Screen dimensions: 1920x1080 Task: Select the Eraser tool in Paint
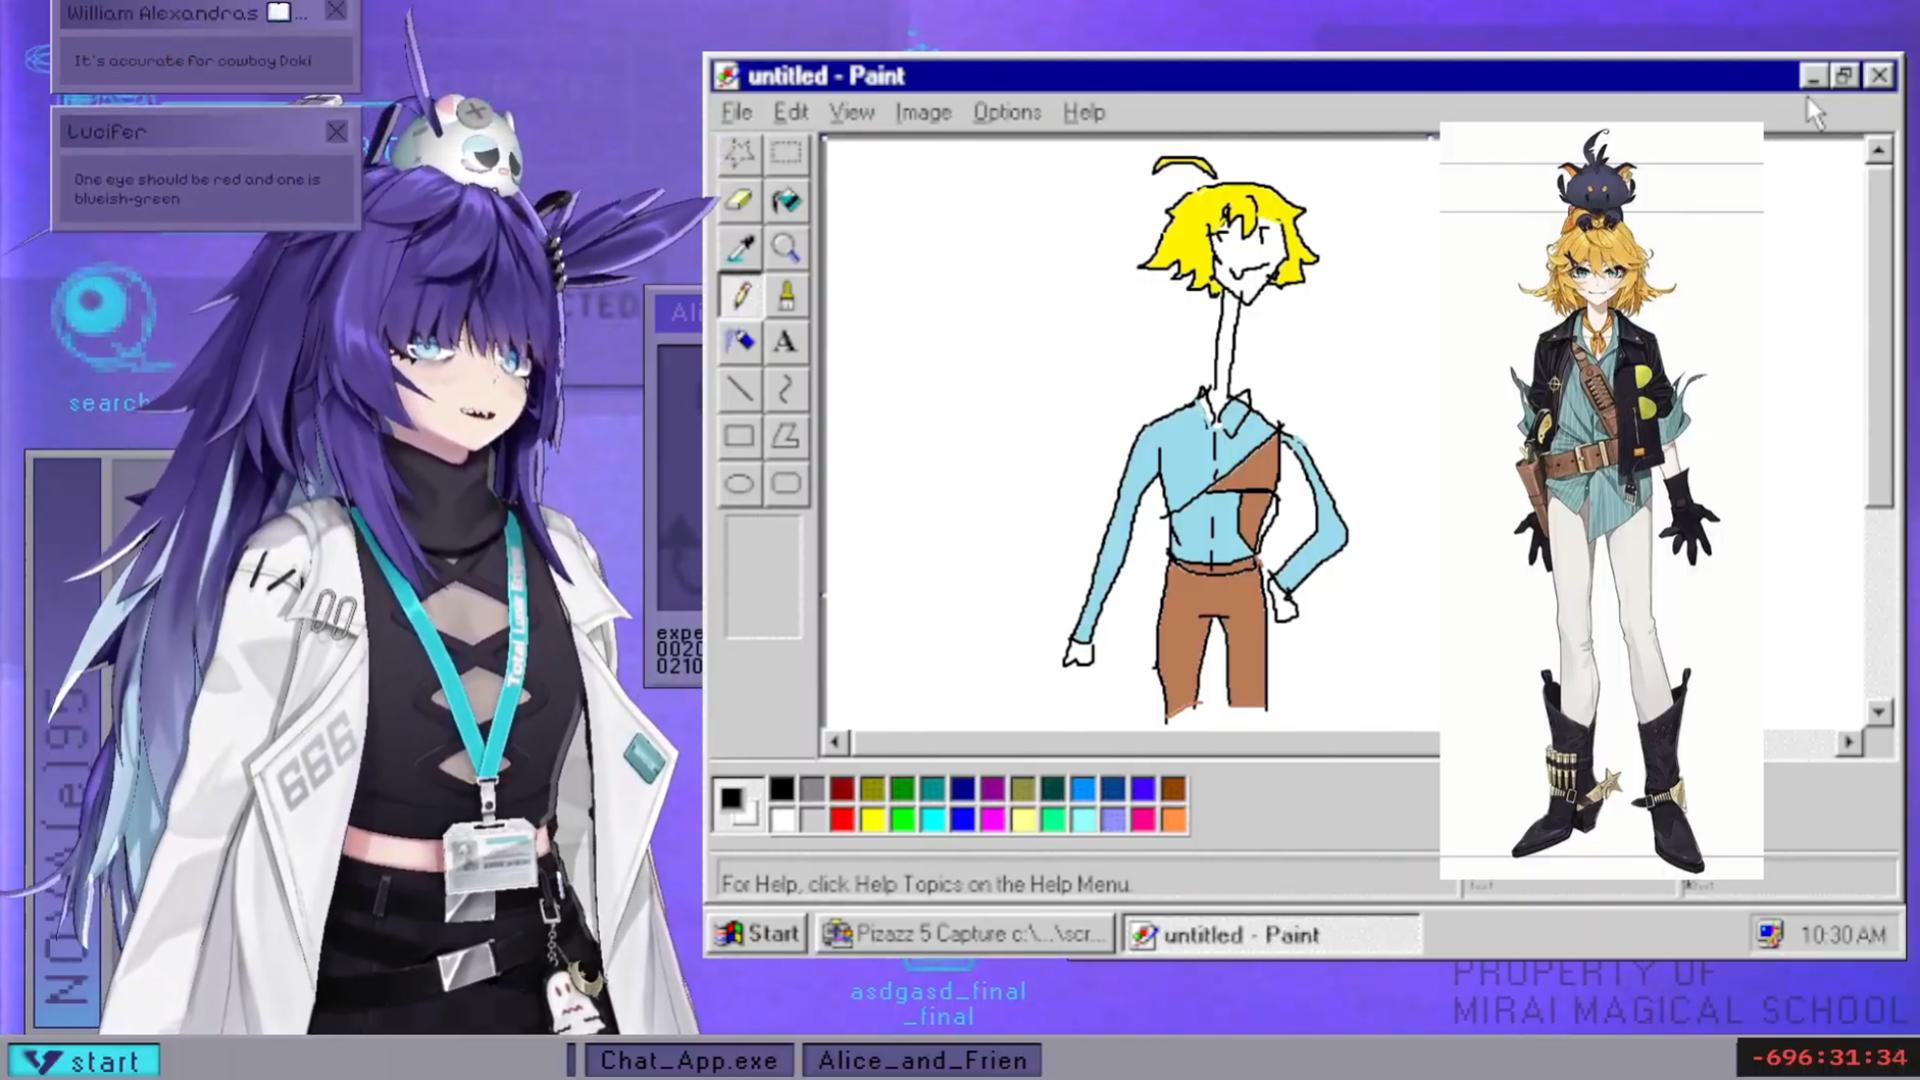click(x=739, y=200)
